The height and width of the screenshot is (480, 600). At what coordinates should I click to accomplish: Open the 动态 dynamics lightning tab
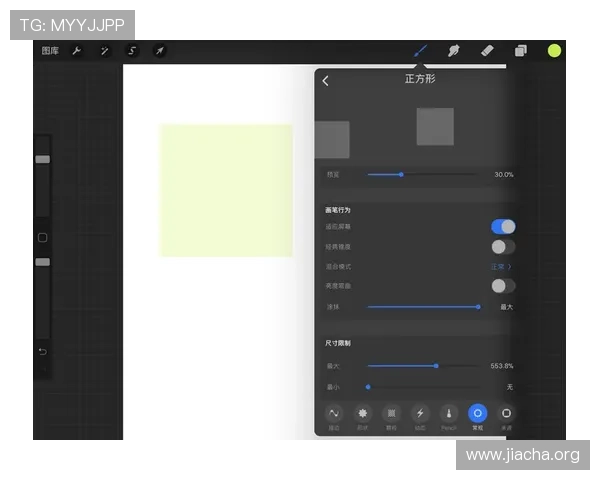pyautogui.click(x=420, y=414)
